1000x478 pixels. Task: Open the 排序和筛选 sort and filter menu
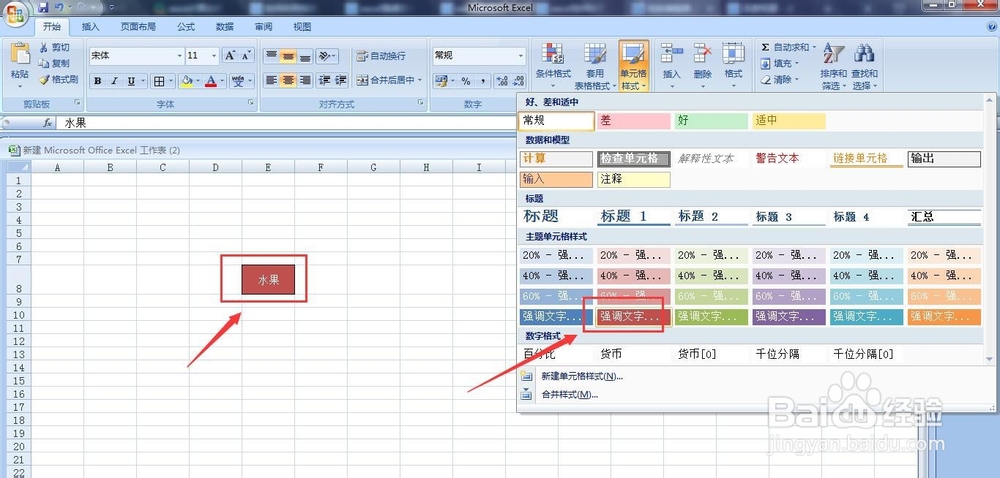click(x=833, y=67)
